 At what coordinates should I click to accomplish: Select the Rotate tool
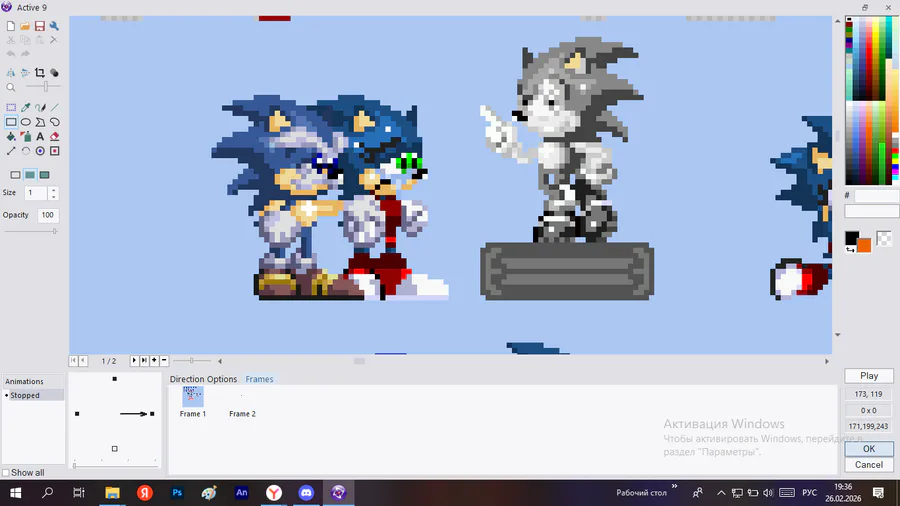pos(25,151)
